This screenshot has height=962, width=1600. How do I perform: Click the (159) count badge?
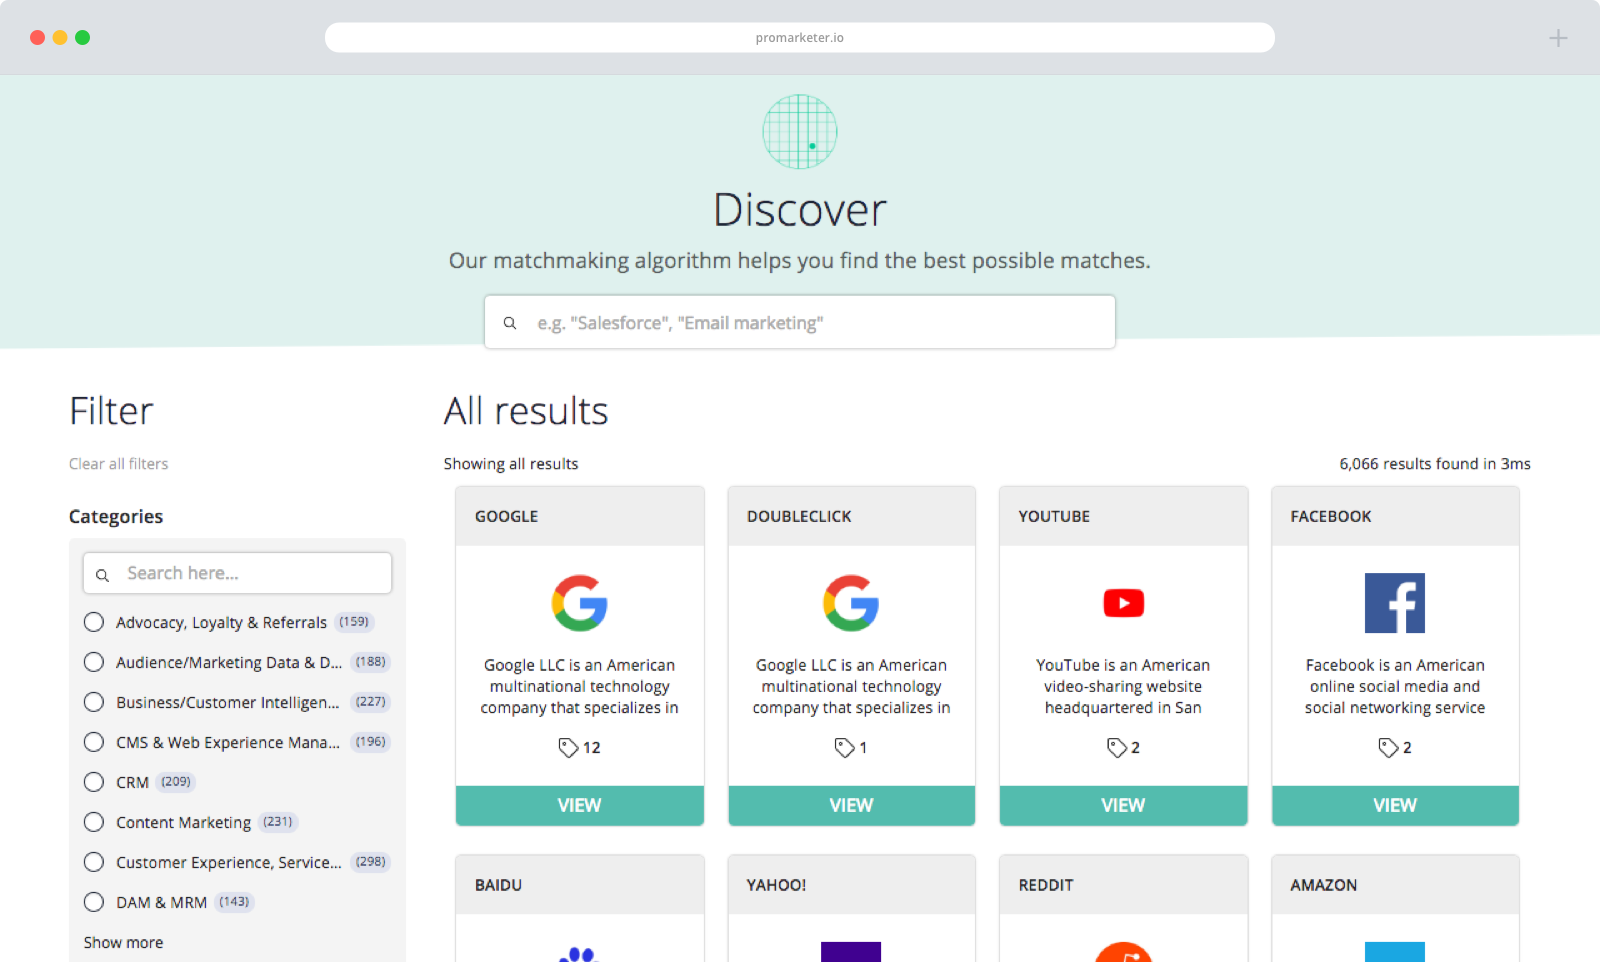(354, 622)
